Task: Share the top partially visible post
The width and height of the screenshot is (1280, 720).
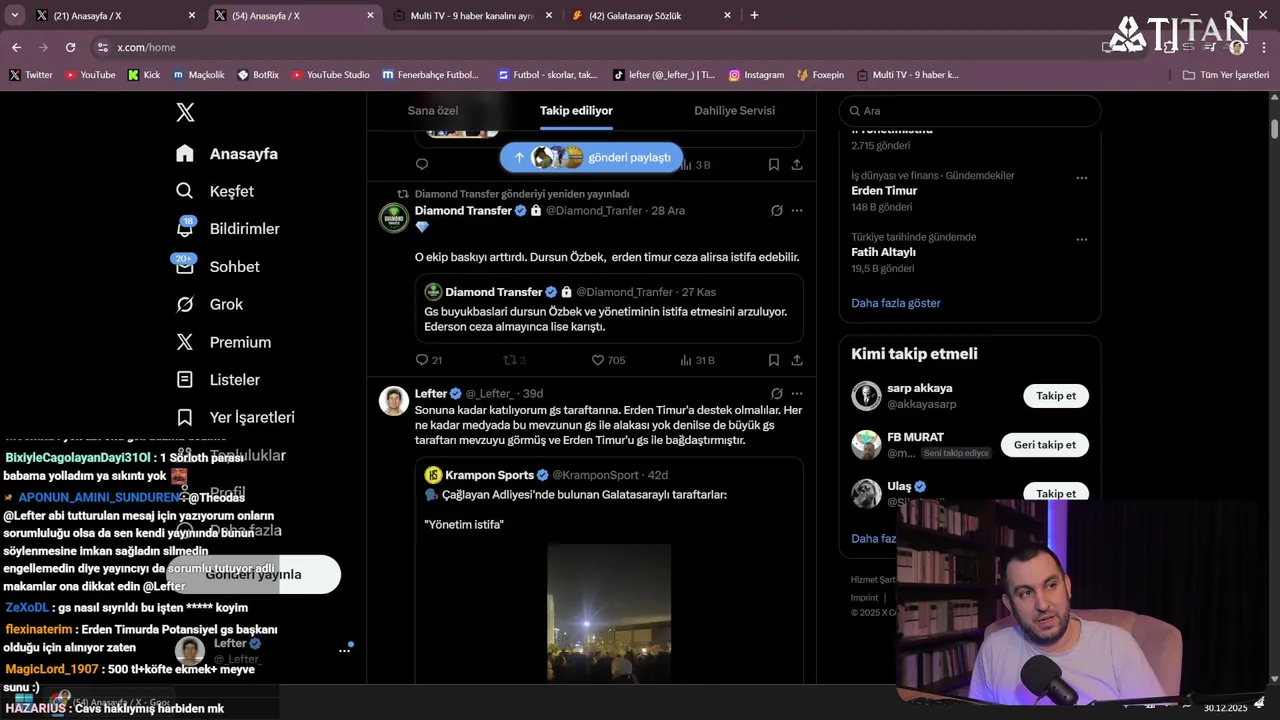Action: pos(797,165)
